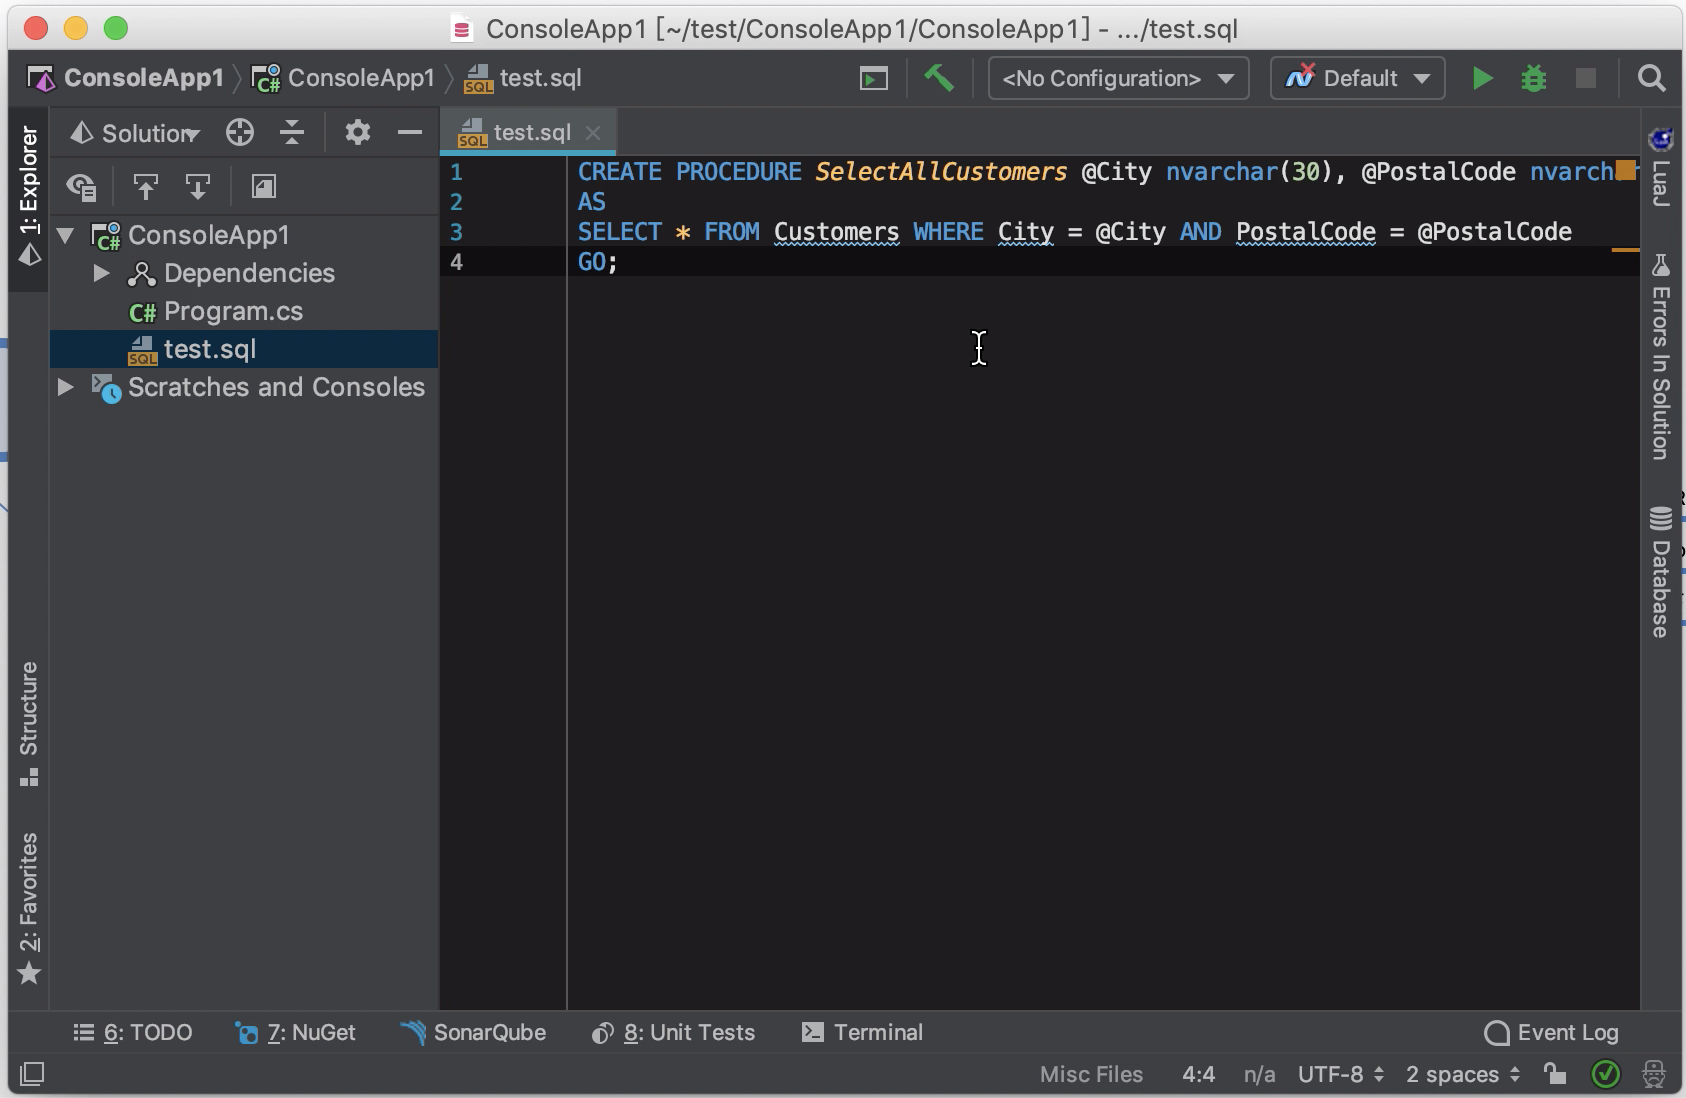Click the n/a line-separator status entry
The width and height of the screenshot is (1686, 1098).
tap(1259, 1074)
